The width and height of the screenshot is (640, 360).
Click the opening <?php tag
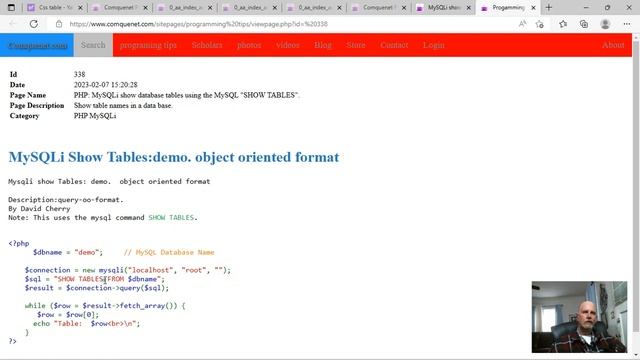click(19, 243)
